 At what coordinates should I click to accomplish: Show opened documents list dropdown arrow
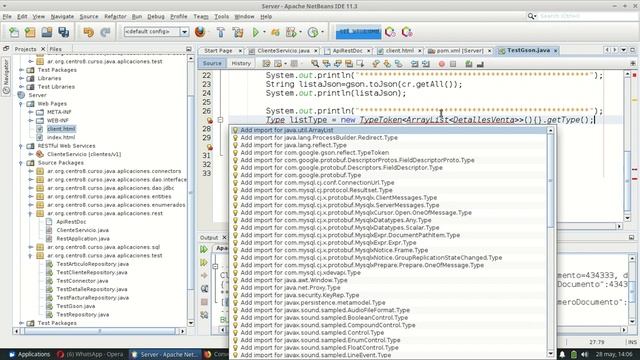tap(624, 50)
